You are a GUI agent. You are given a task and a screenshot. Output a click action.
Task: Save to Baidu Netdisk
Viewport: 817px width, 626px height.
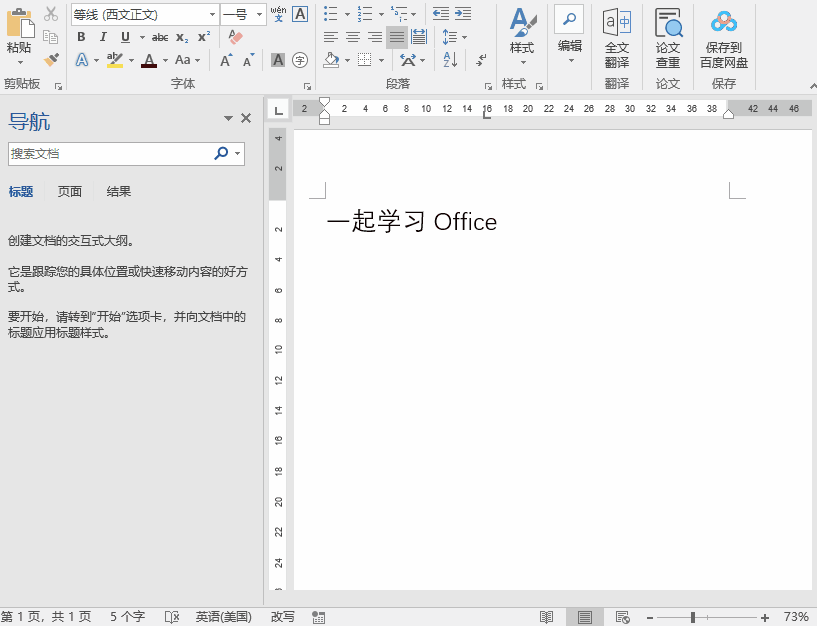pyautogui.click(x=724, y=40)
